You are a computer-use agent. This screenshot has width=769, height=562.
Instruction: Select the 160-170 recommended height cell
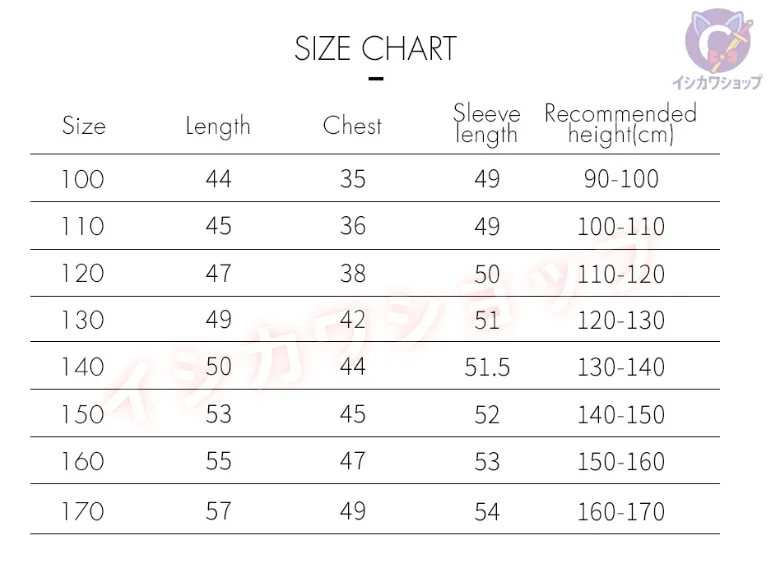click(x=621, y=511)
